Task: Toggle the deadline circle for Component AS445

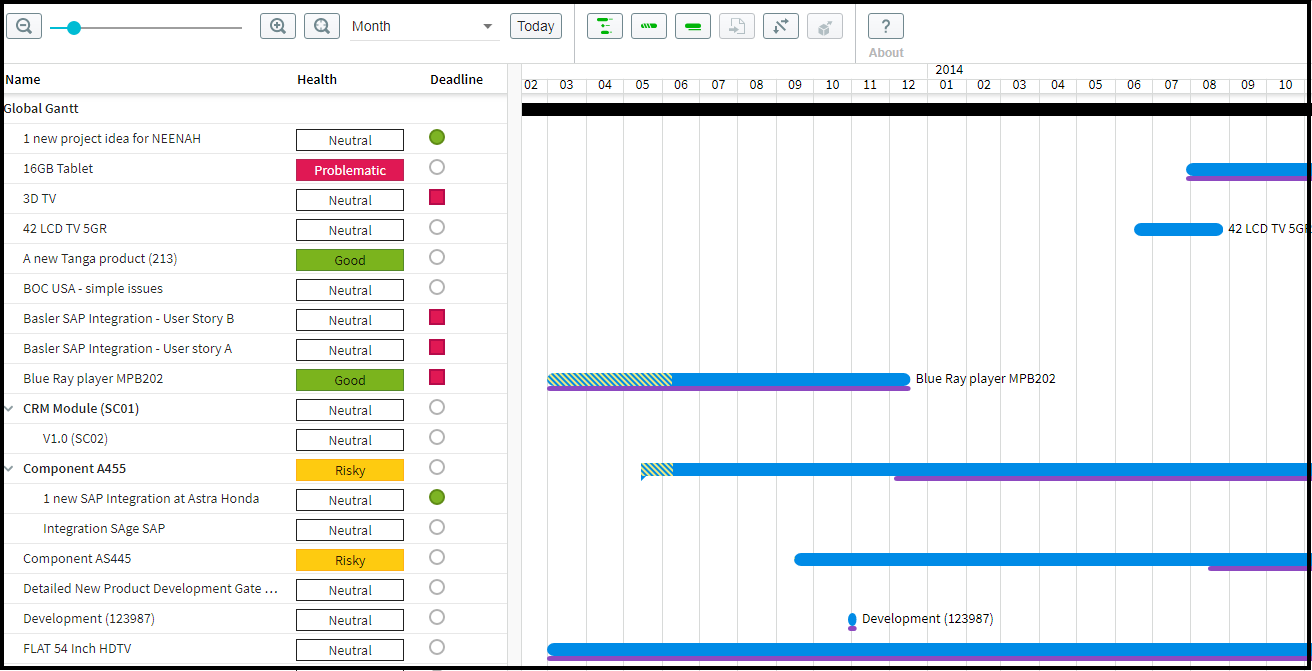Action: coord(436,559)
